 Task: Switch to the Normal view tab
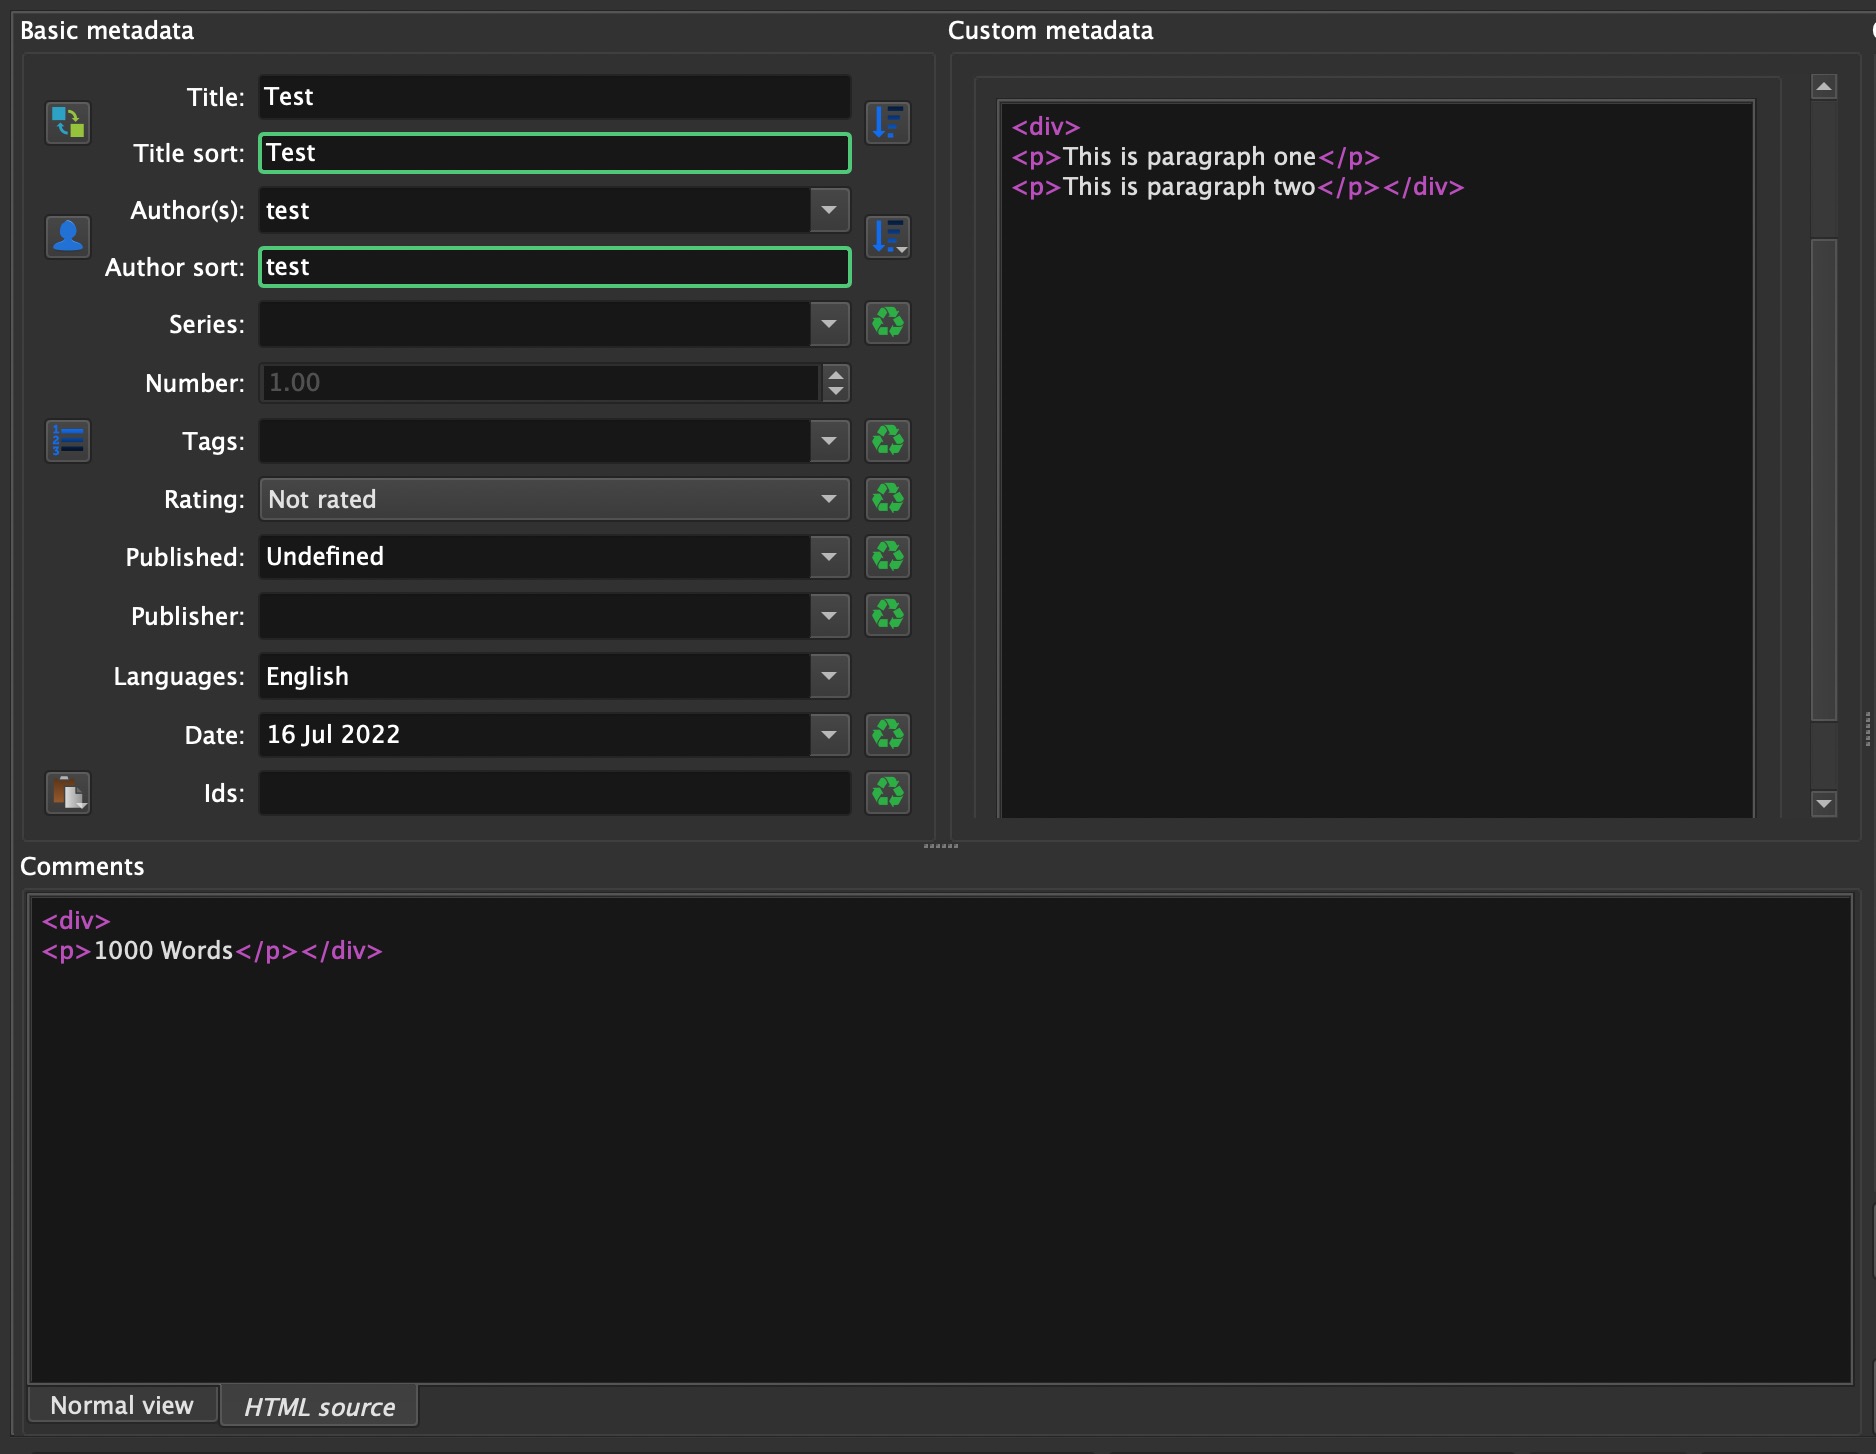click(122, 1405)
